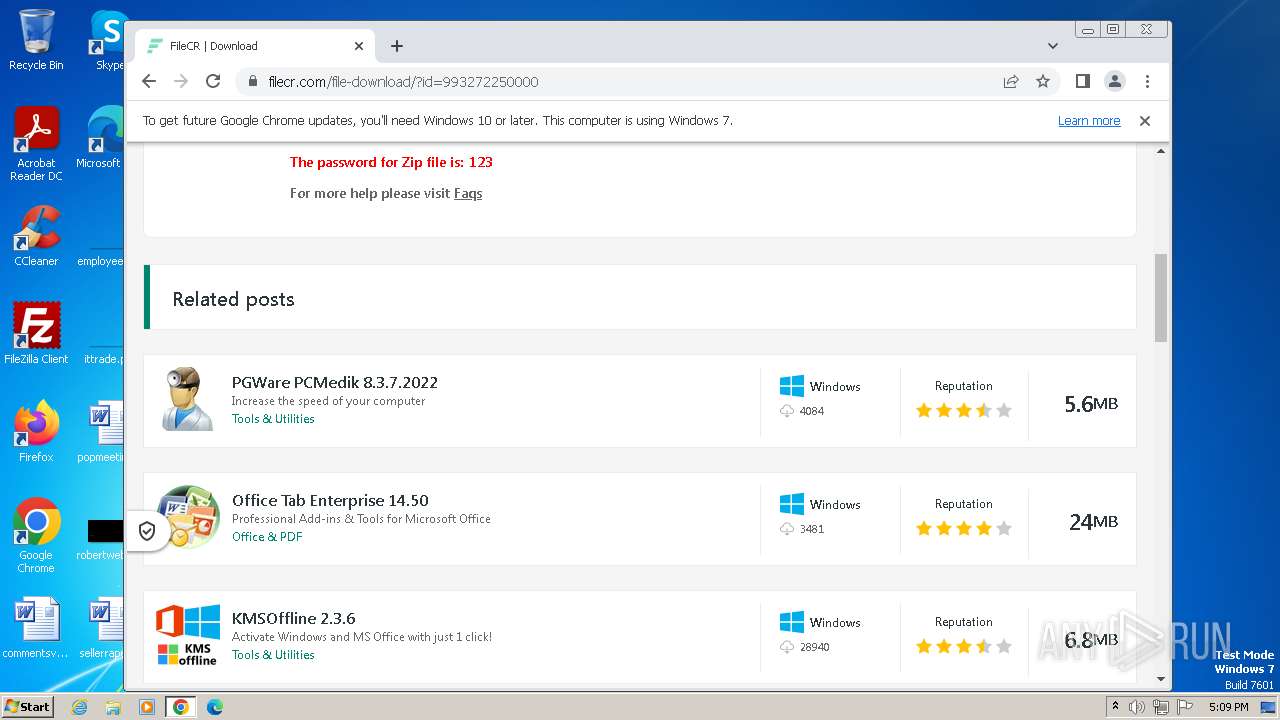Screen dimensions: 1280x720
Task: Click the Office Tab Enterprise thumbnail
Action: 188,517
